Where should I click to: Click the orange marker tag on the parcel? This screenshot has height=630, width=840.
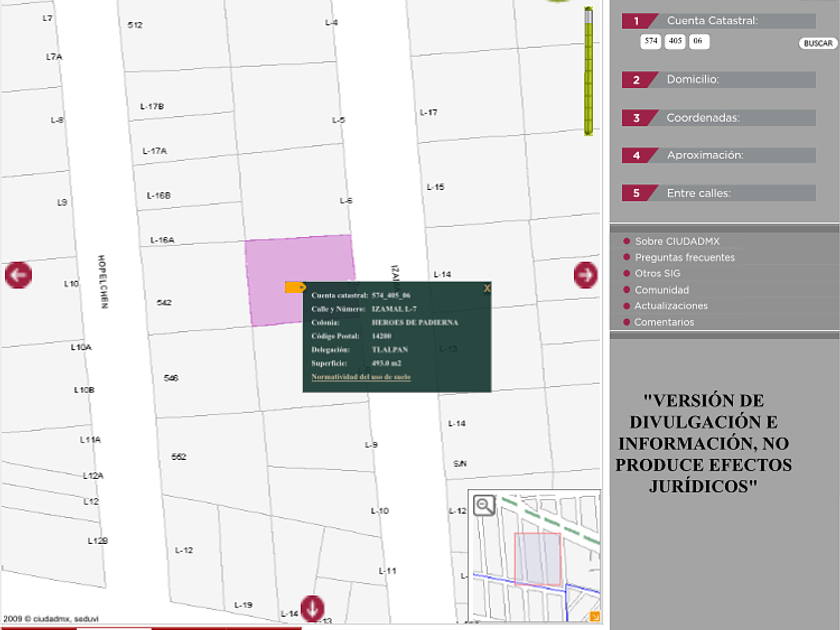click(x=295, y=288)
